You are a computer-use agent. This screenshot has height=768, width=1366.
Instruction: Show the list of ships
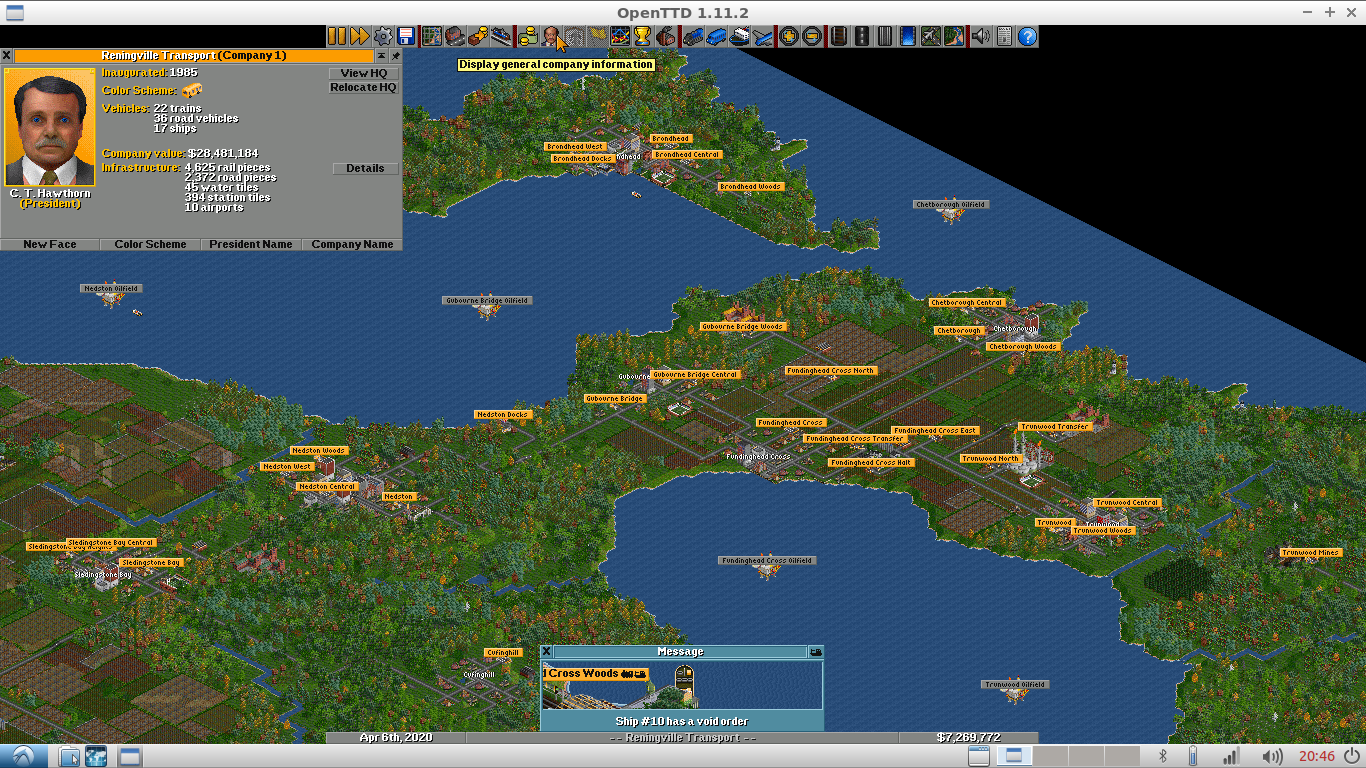point(739,36)
